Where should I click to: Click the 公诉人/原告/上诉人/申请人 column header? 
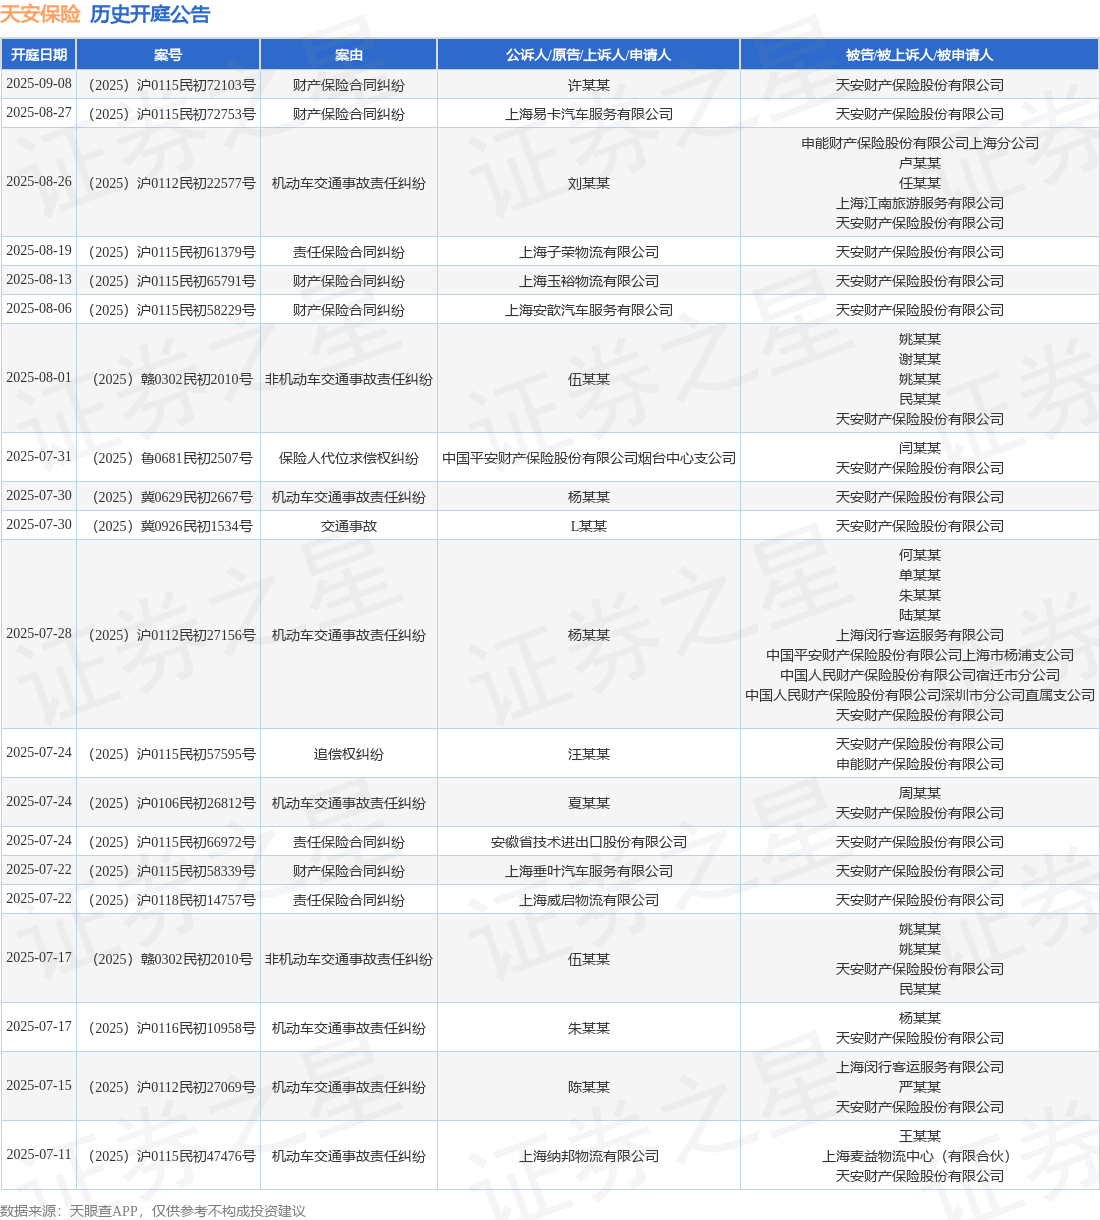(x=589, y=55)
